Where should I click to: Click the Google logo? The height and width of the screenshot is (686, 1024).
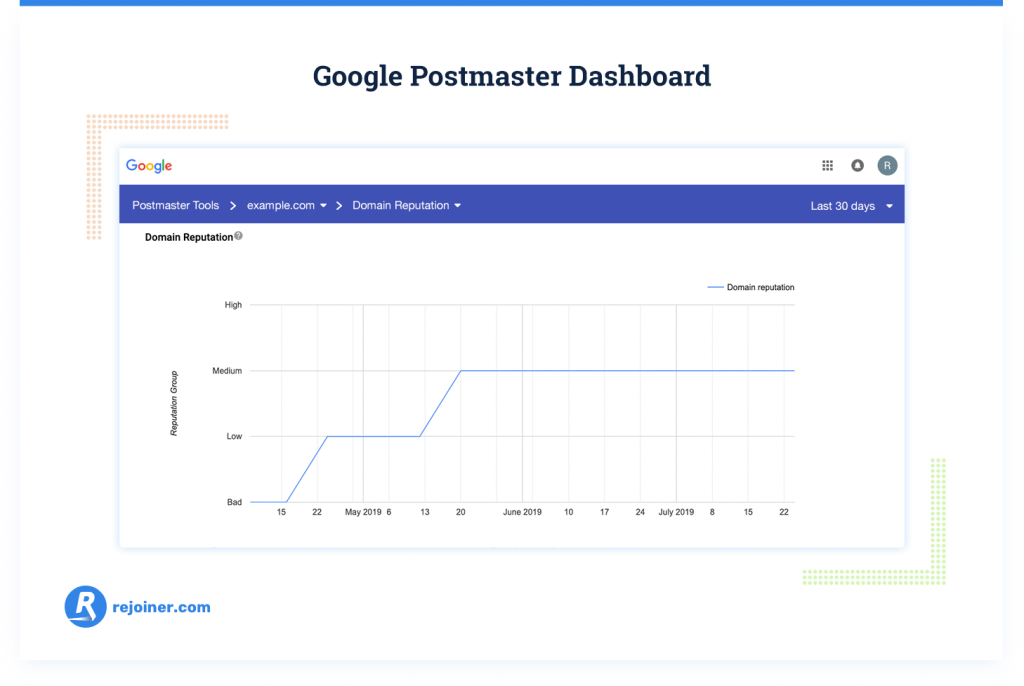tap(149, 165)
